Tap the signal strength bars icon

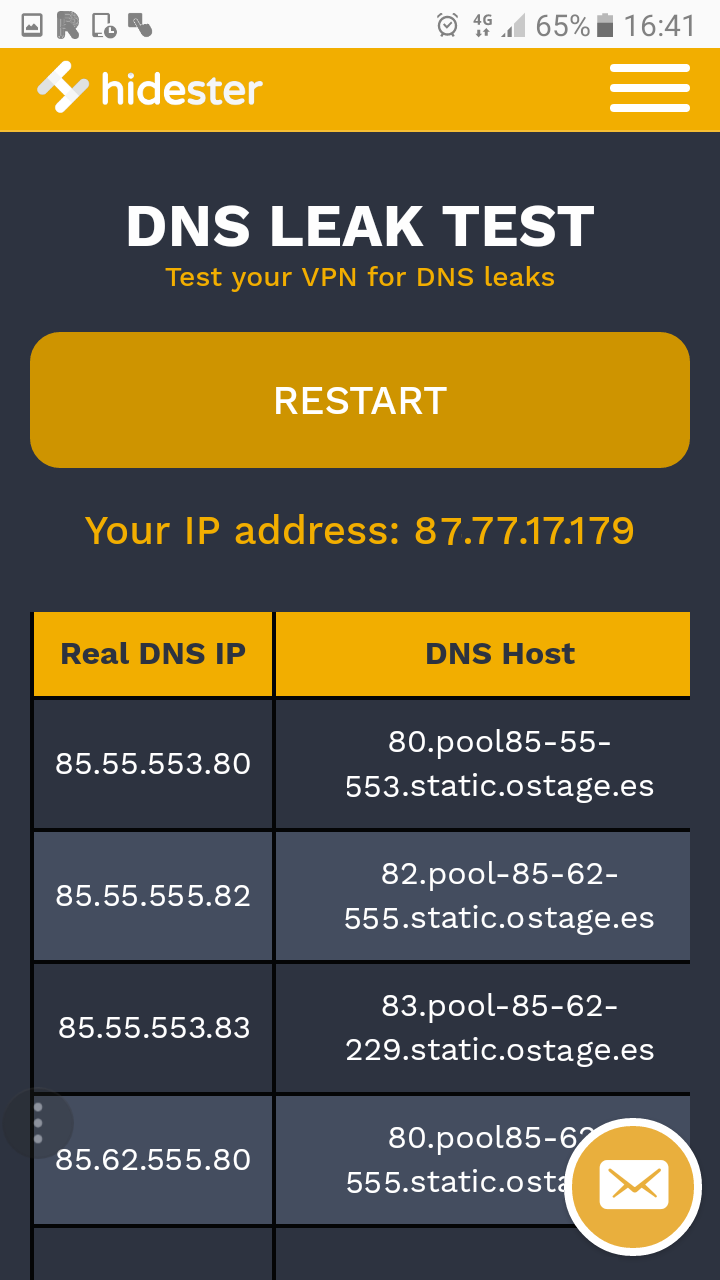(x=514, y=26)
